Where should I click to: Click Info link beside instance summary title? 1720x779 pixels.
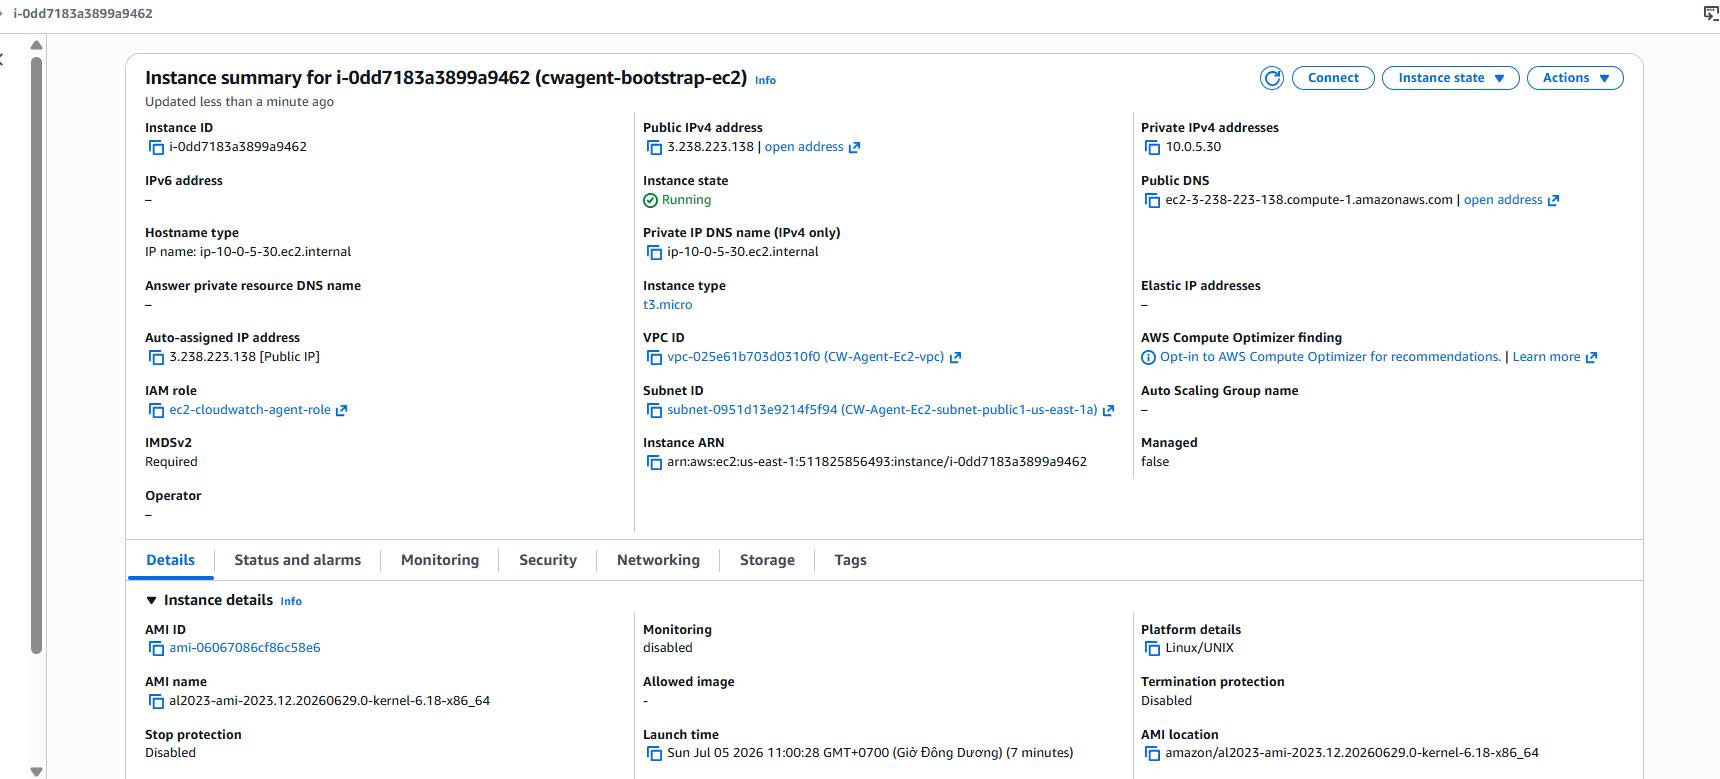coord(765,80)
